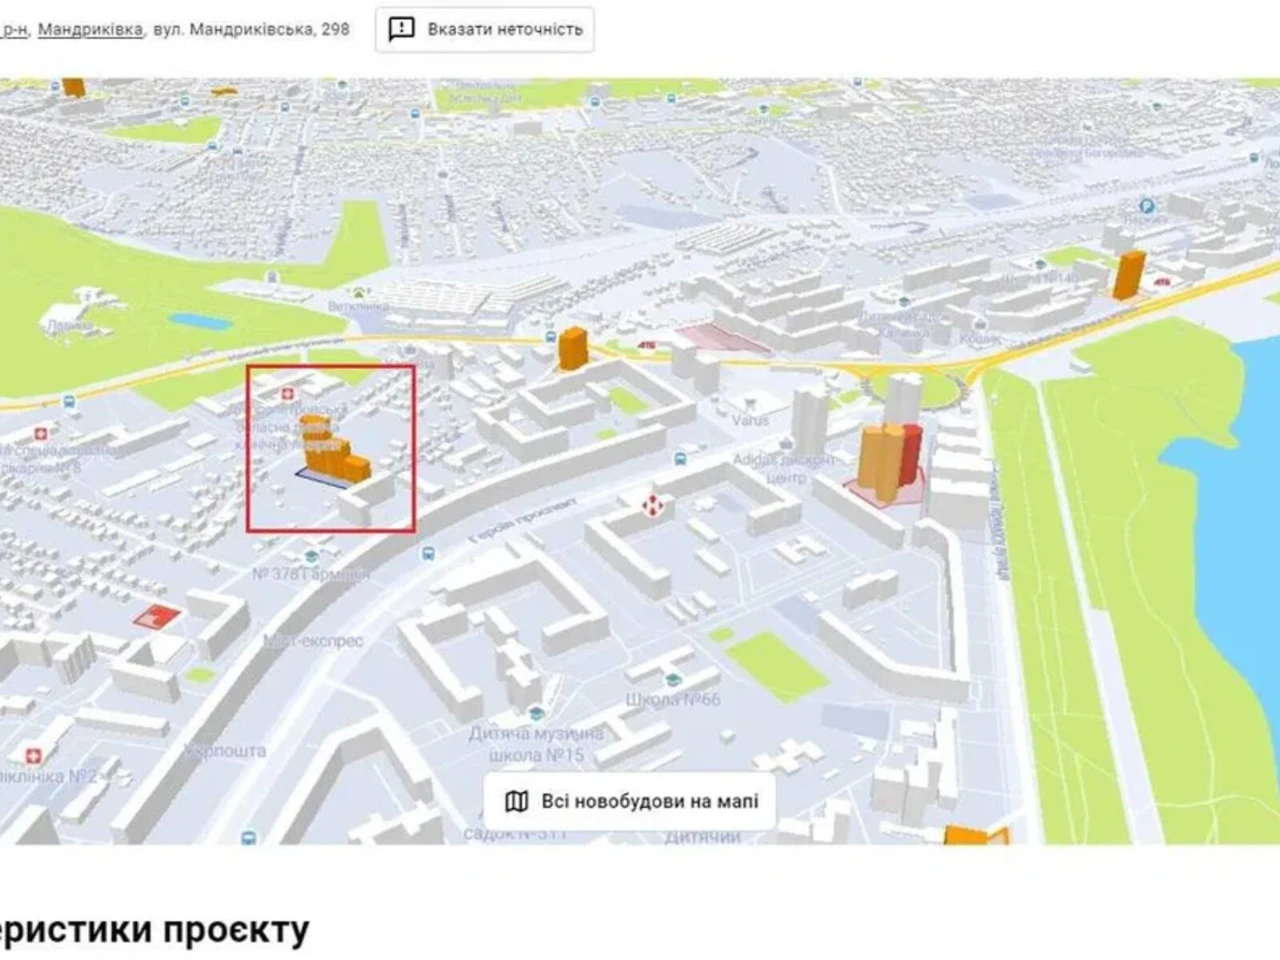Screen dimensions: 1280x960
Task: Select the orange building cluster in the red-outlined area
Action: 335,450
